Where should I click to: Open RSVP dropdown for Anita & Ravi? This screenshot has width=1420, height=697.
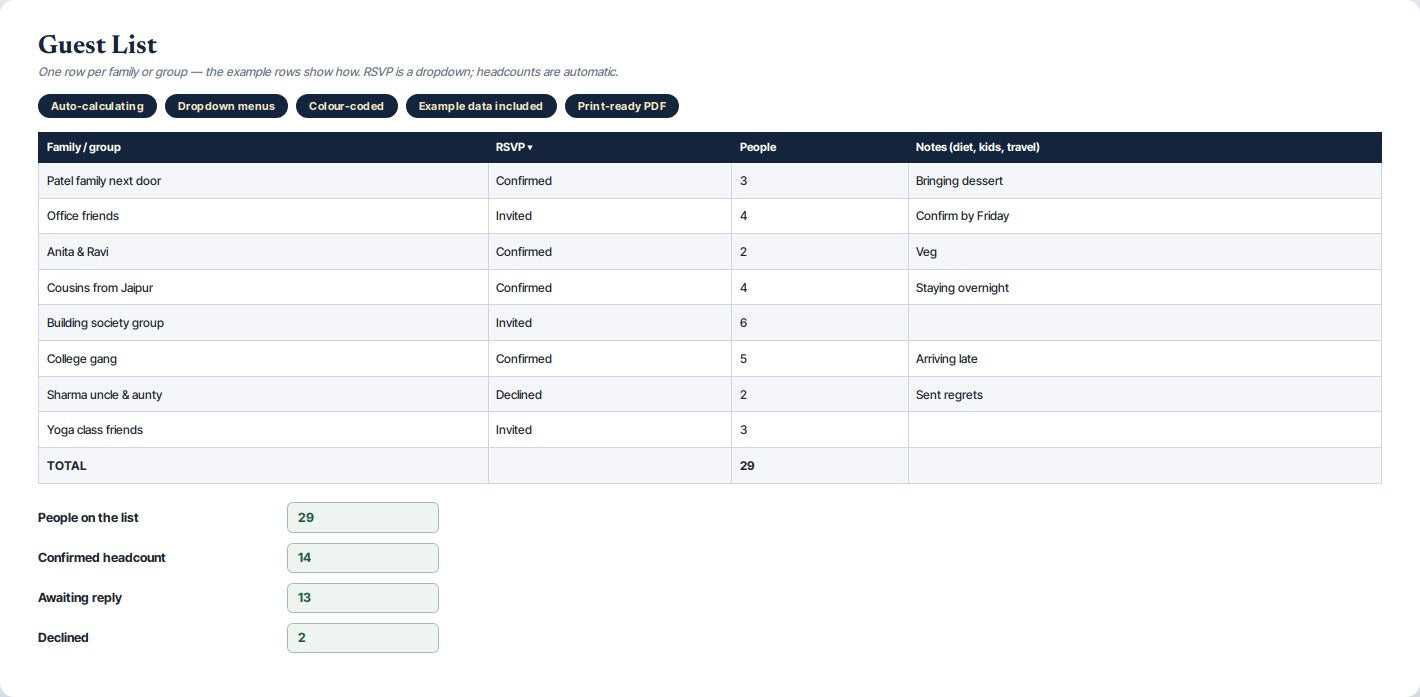[609, 252]
